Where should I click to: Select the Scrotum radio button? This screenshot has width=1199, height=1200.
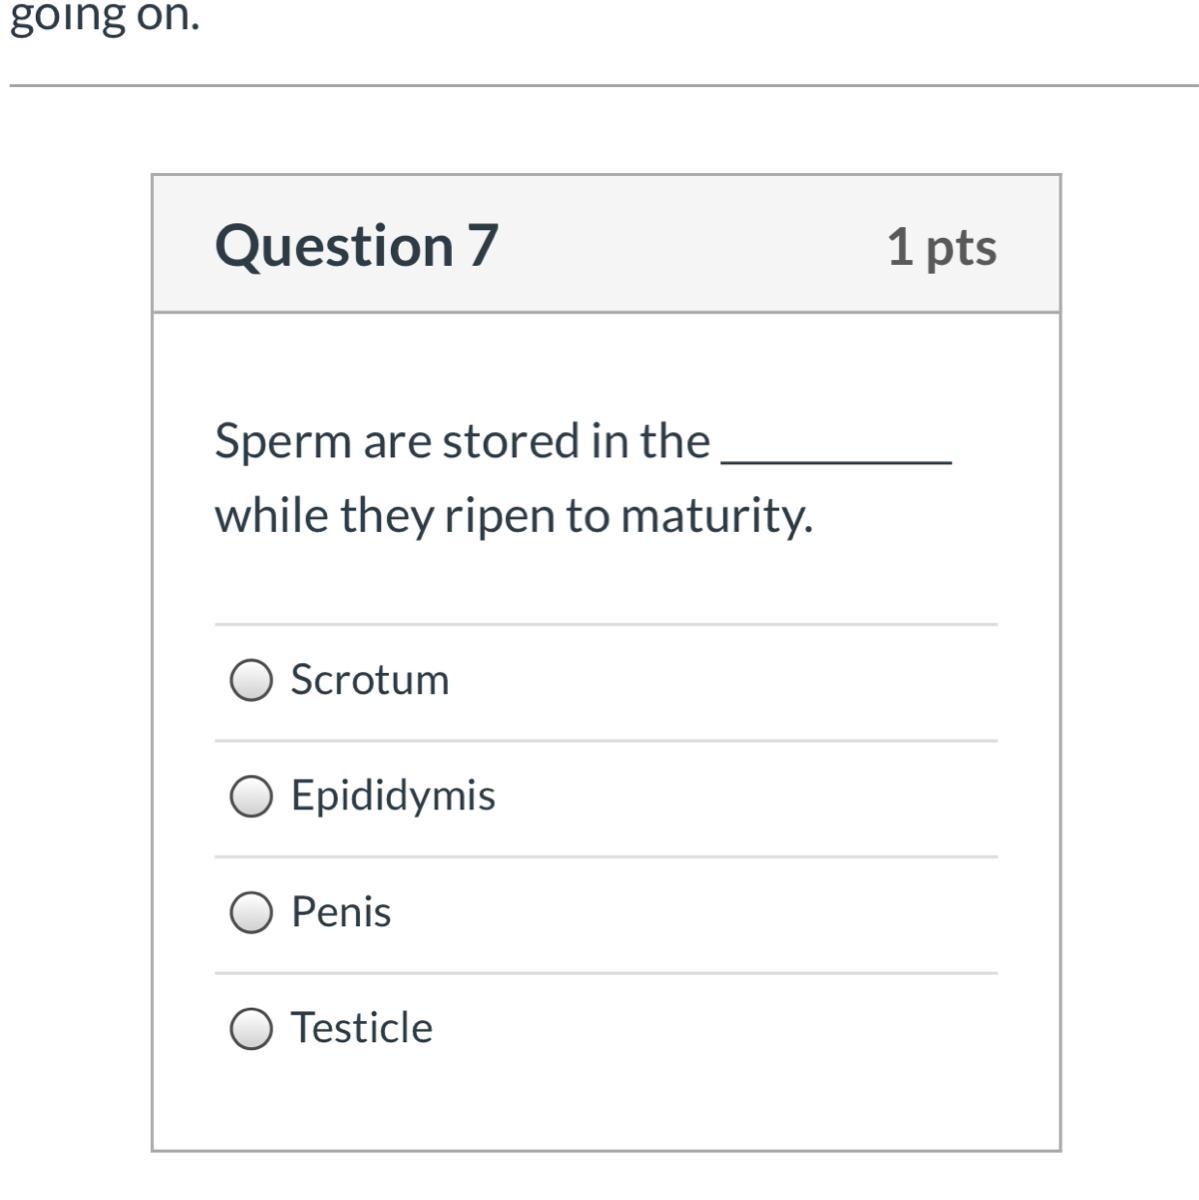click(x=251, y=681)
